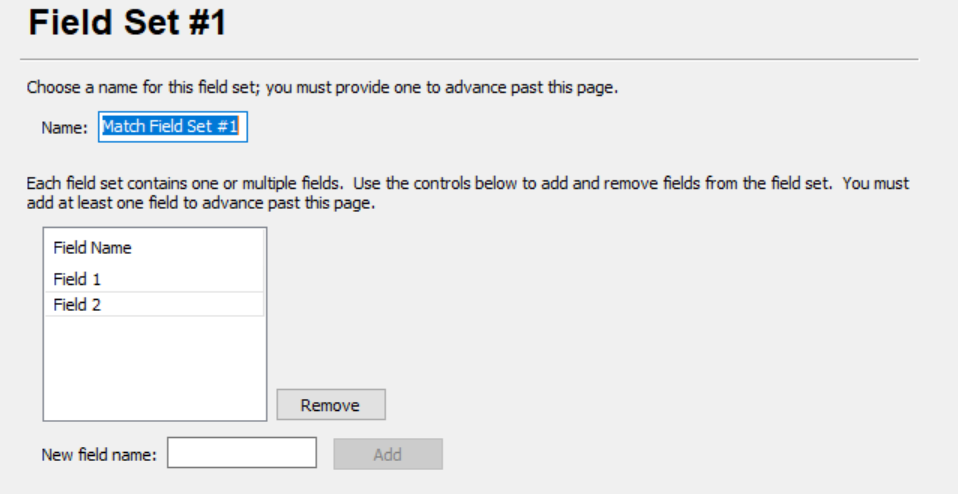Add the new field to the set
This screenshot has height=494, width=958.
[387, 454]
